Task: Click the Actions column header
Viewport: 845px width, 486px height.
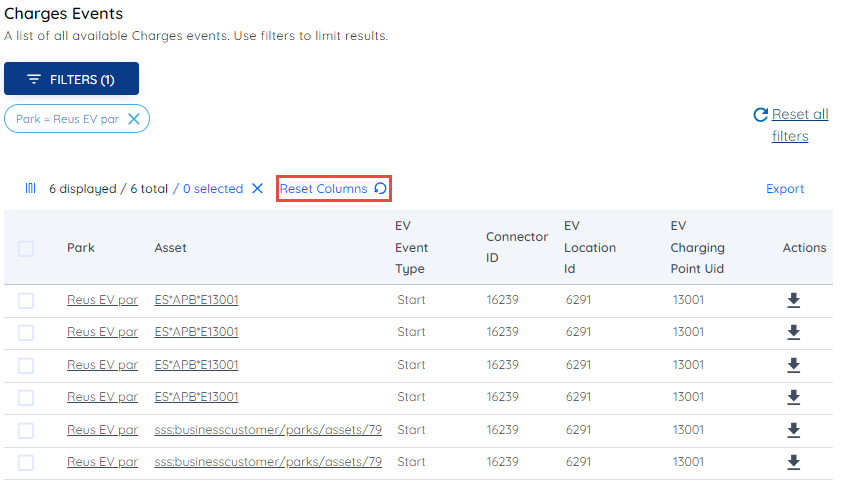Action: [x=804, y=248]
